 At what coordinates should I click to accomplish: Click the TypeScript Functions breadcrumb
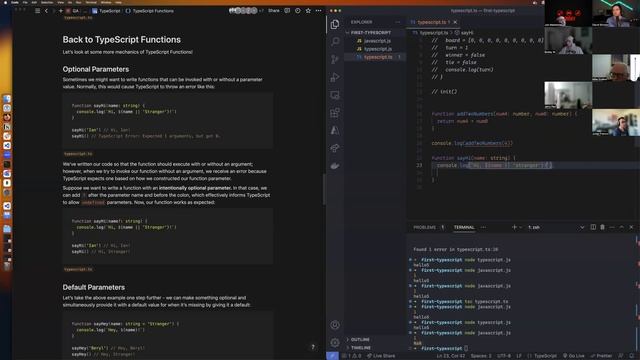pos(149,11)
